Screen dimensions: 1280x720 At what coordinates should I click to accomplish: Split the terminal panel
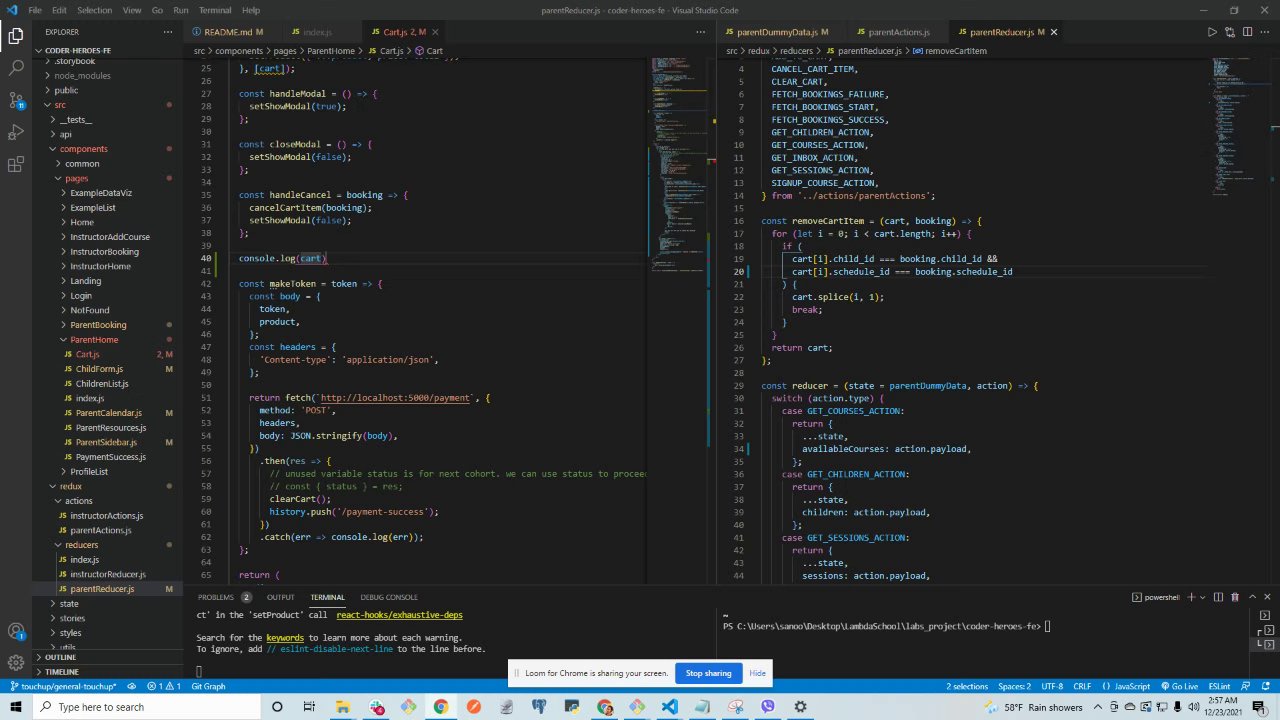[x=1217, y=597]
